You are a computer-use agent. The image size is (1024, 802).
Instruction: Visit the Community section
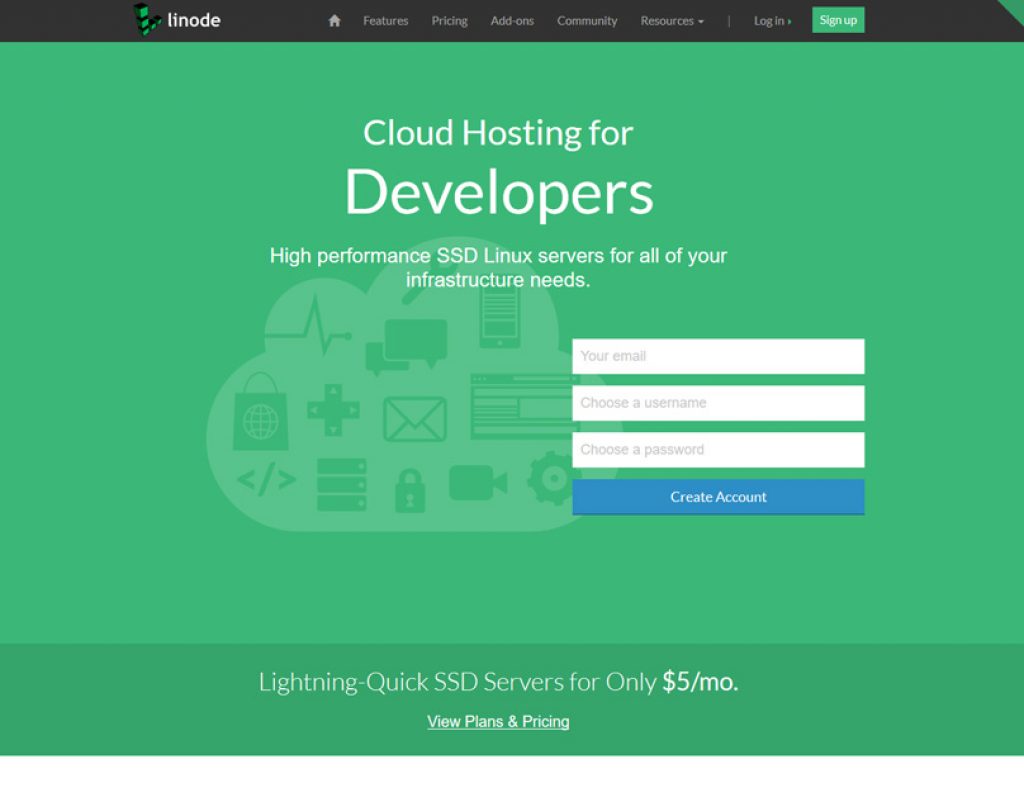tap(586, 21)
